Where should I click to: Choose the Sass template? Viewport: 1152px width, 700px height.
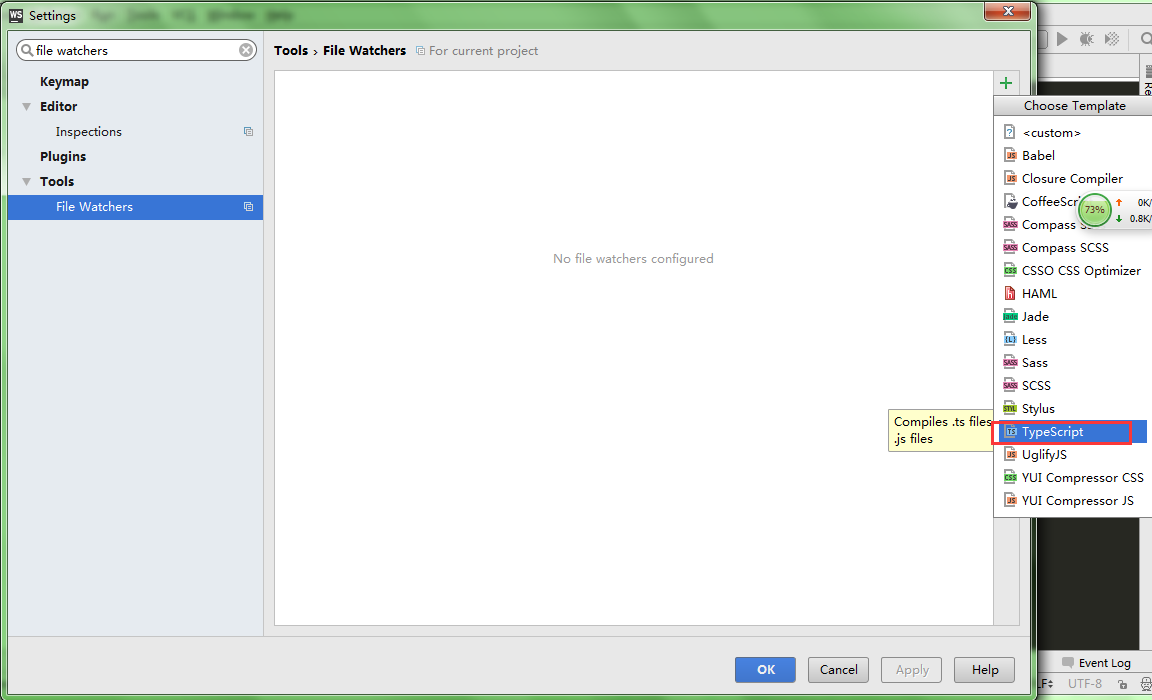pos(1073,363)
